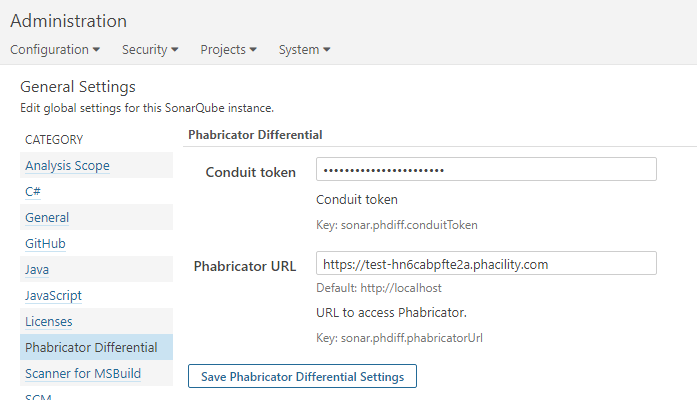Viewport: 697px width, 400px height.
Task: Open JavaScript category settings
Action: (53, 296)
